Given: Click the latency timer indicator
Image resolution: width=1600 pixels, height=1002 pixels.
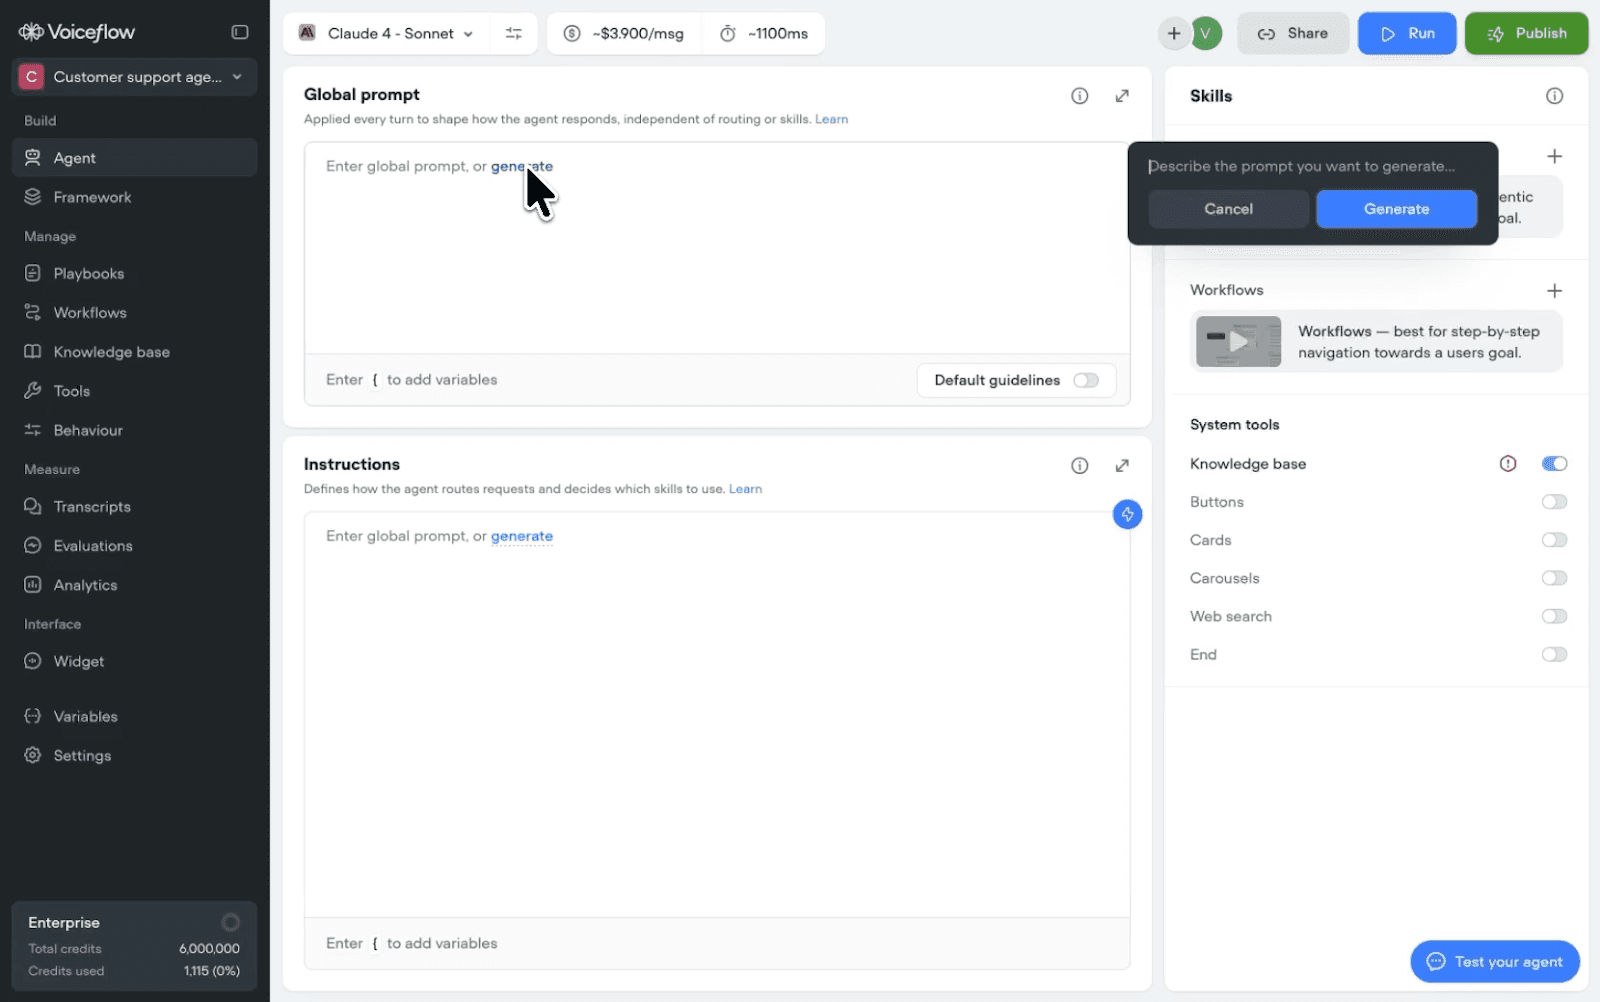Looking at the screenshot, I should point(764,33).
